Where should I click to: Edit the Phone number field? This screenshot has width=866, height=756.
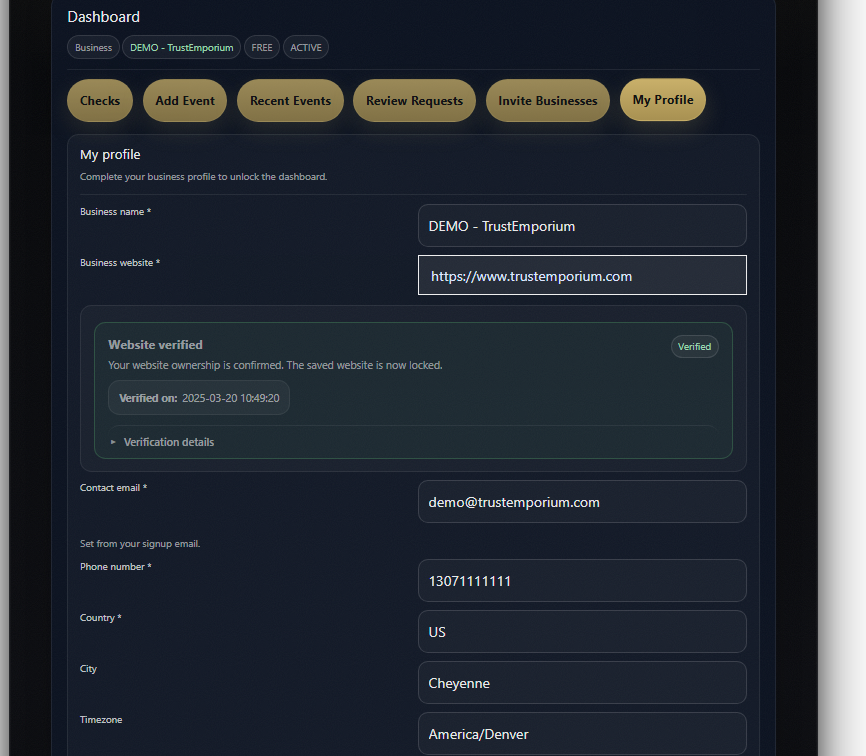pyautogui.click(x=582, y=580)
